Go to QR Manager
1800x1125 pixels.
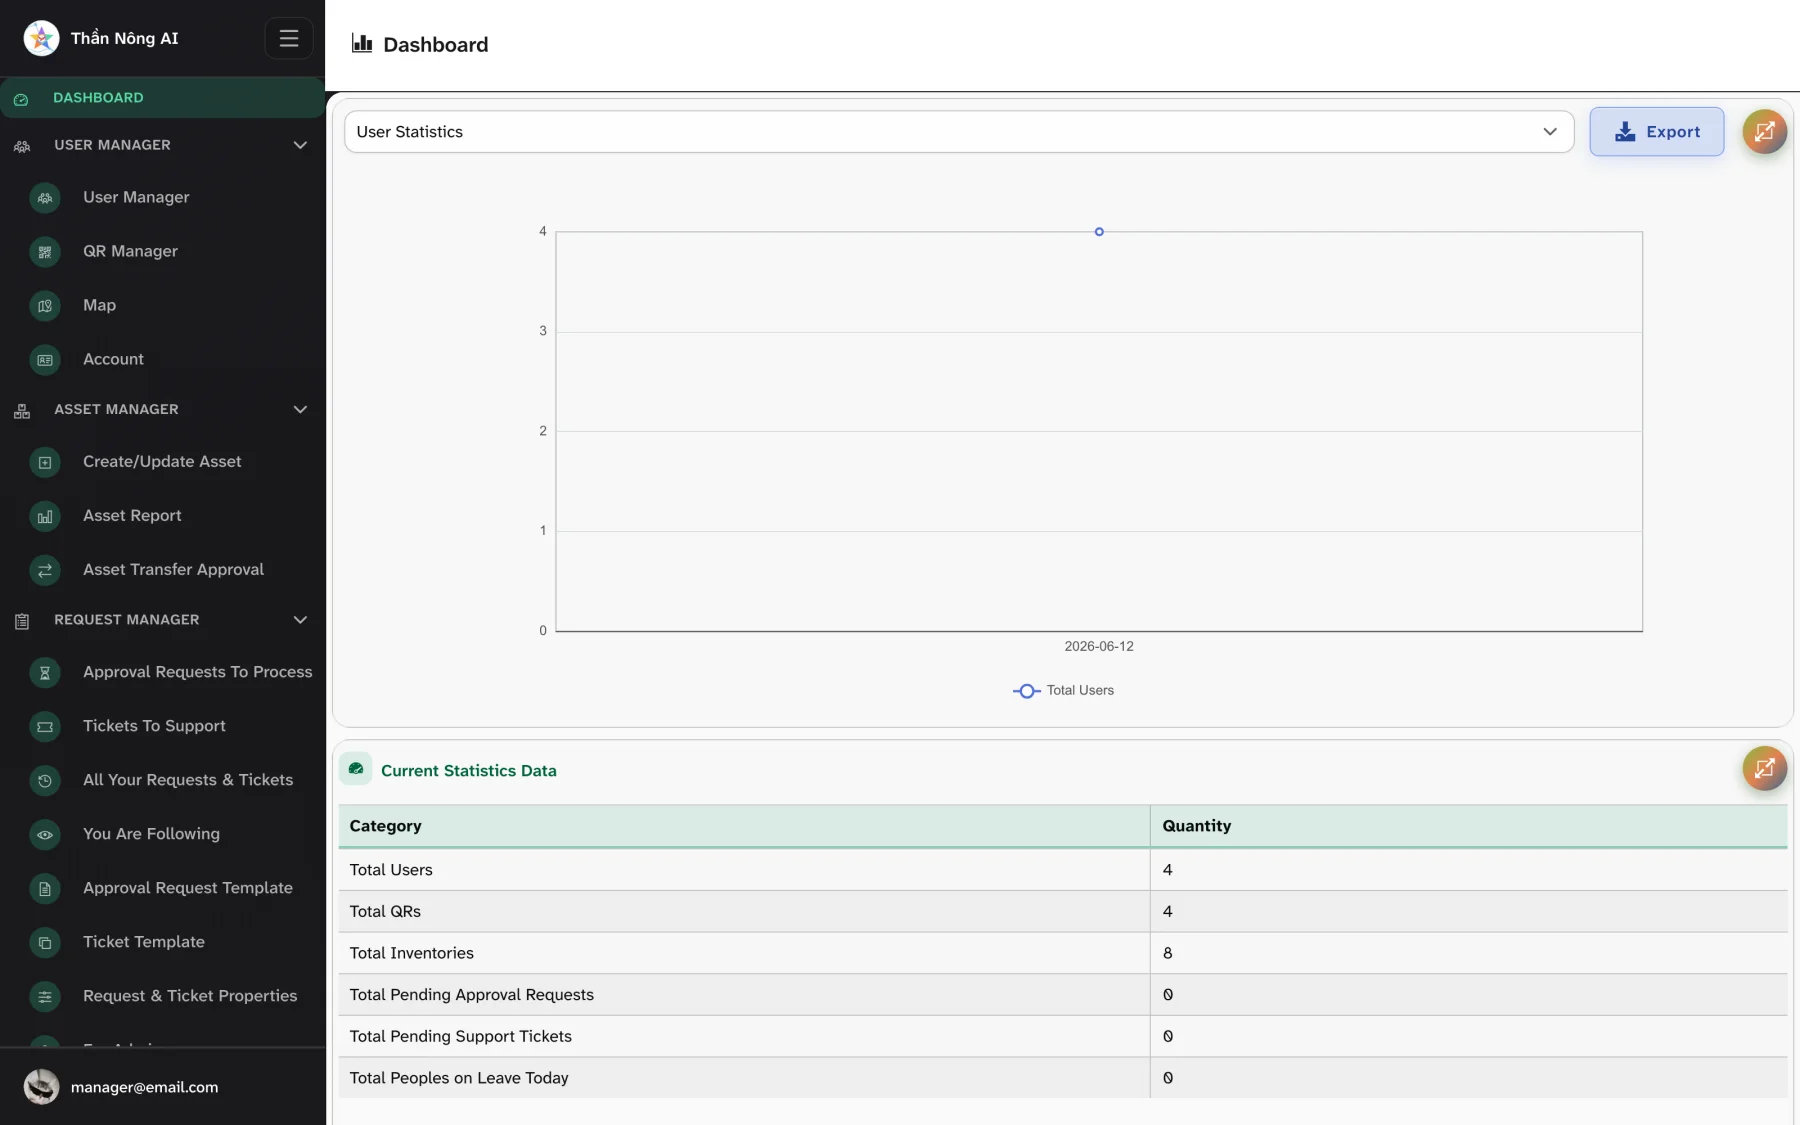click(130, 252)
